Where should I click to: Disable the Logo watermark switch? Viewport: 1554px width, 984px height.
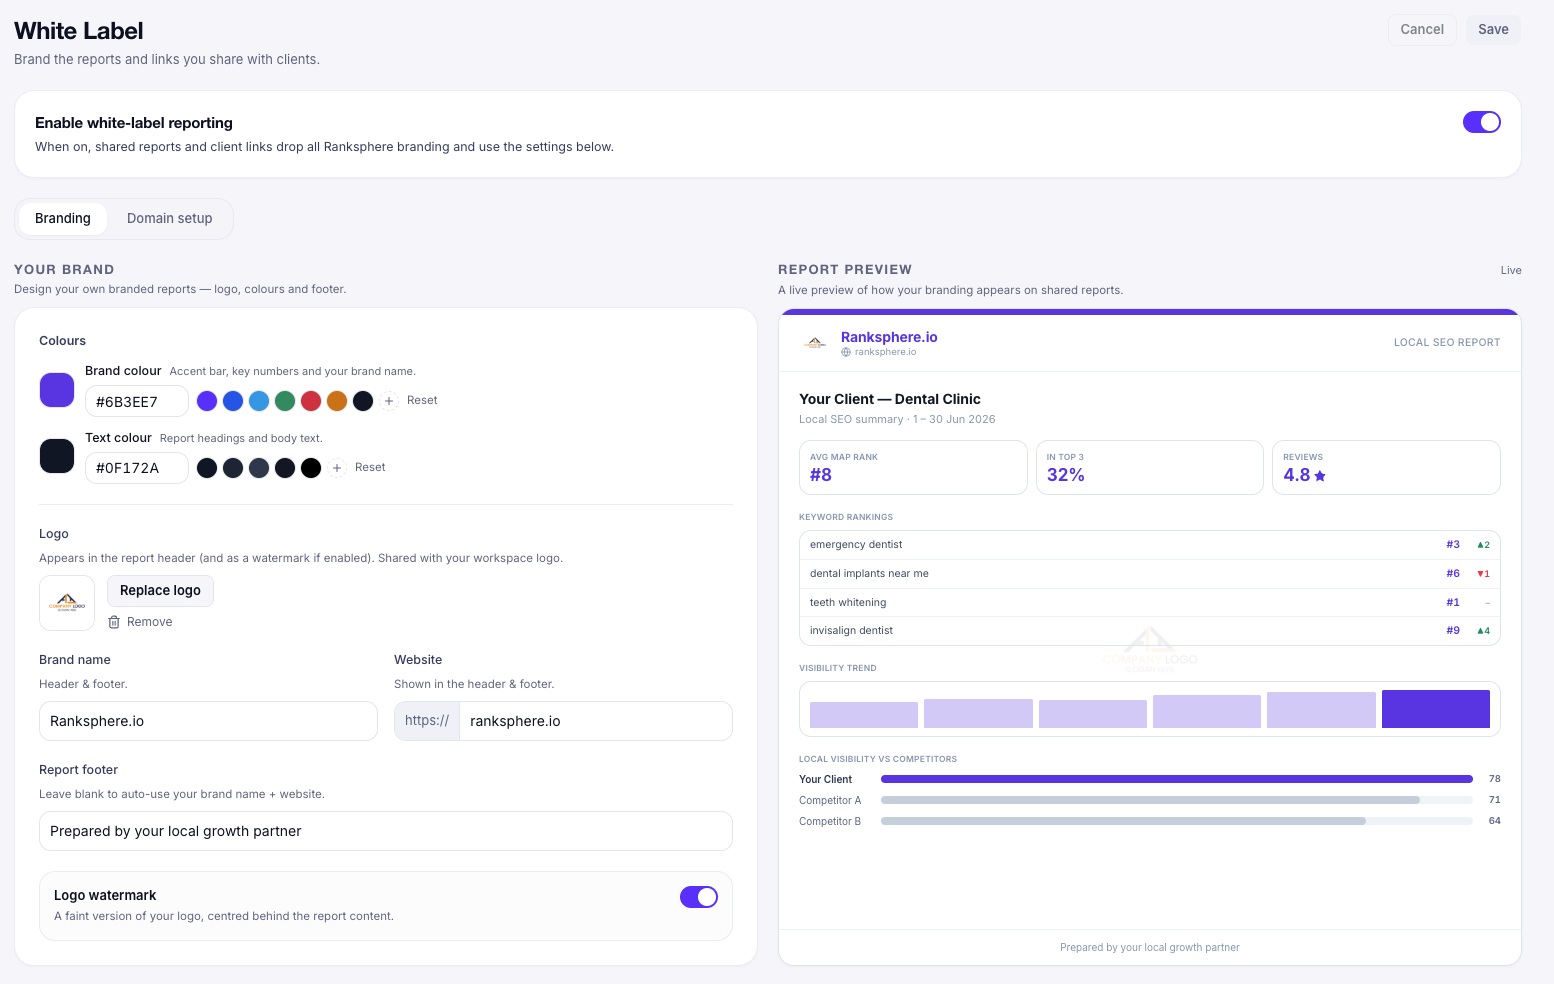tap(699, 897)
